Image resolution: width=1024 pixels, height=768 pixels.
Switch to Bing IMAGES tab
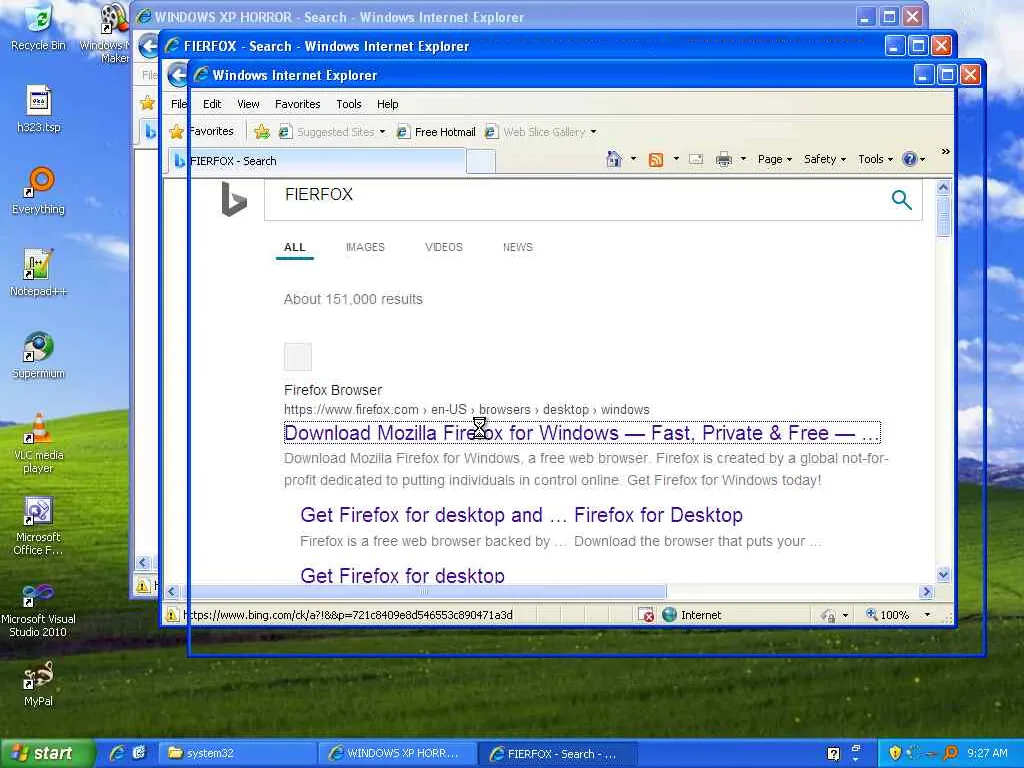[365, 247]
